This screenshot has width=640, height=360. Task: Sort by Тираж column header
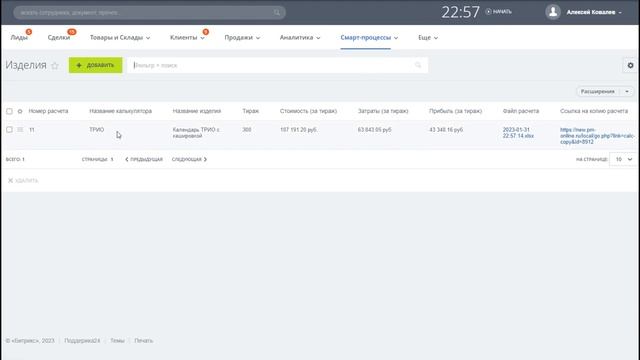(x=250, y=111)
